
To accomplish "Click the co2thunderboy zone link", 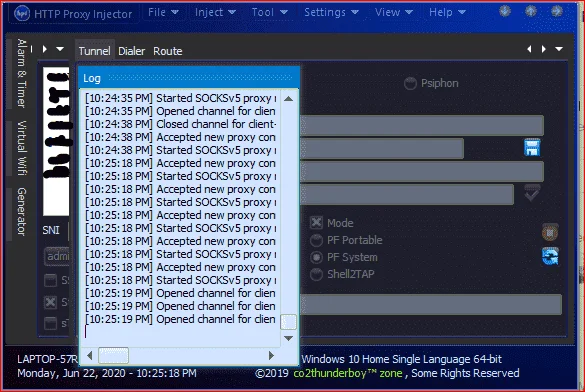I will click(x=348, y=373).
